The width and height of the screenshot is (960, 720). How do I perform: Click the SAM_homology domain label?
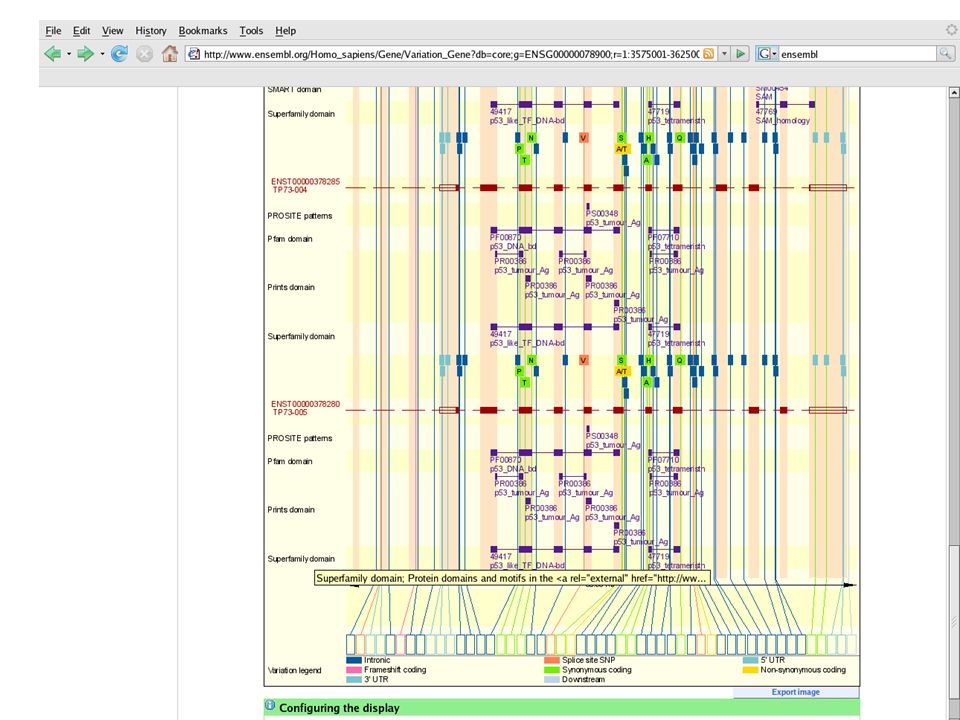coord(782,121)
